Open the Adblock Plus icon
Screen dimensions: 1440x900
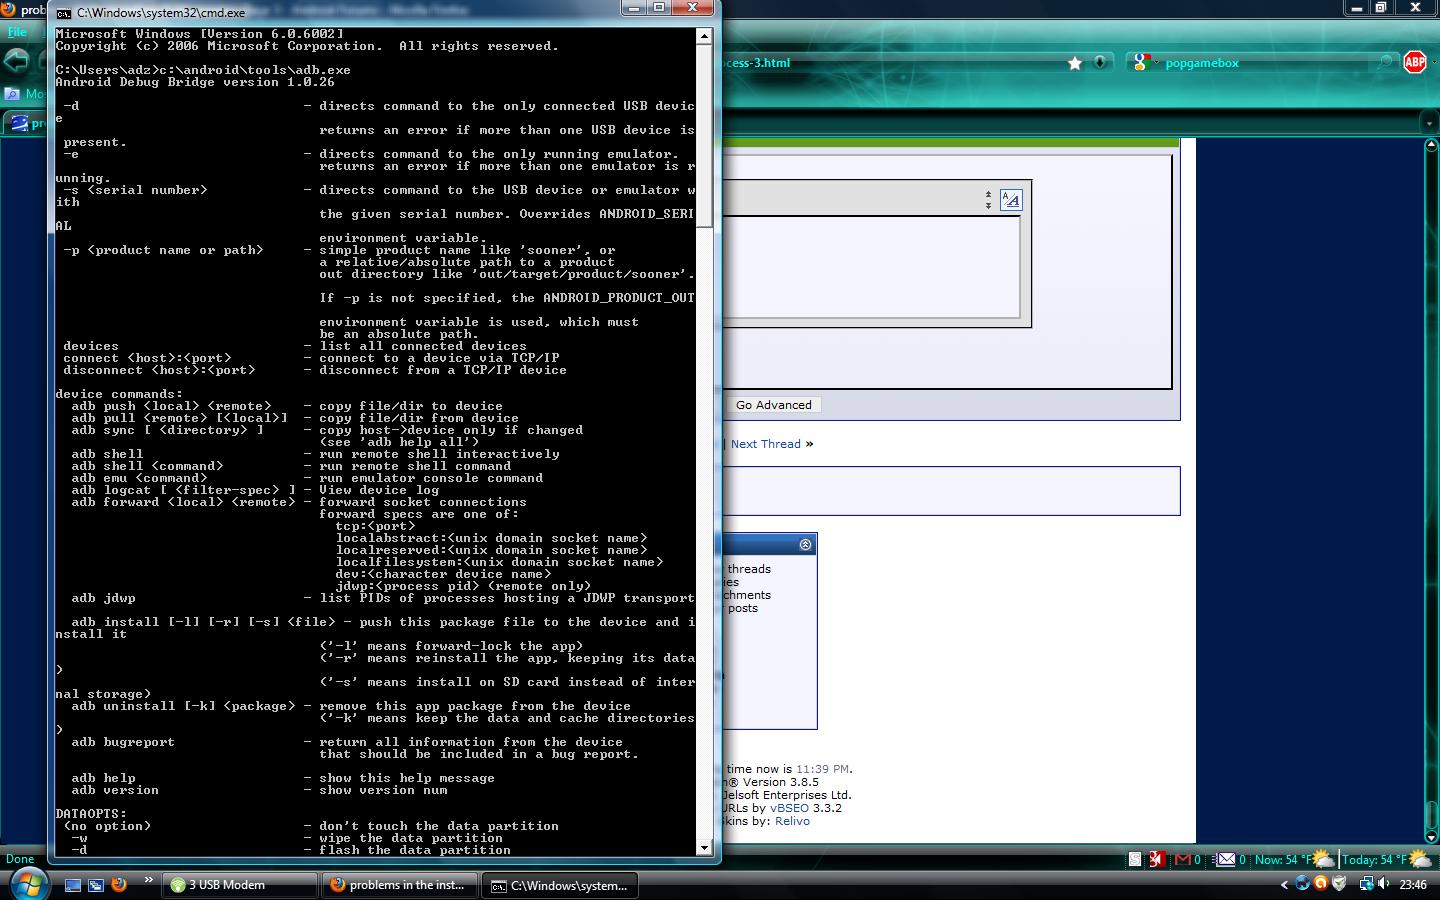[1414, 62]
